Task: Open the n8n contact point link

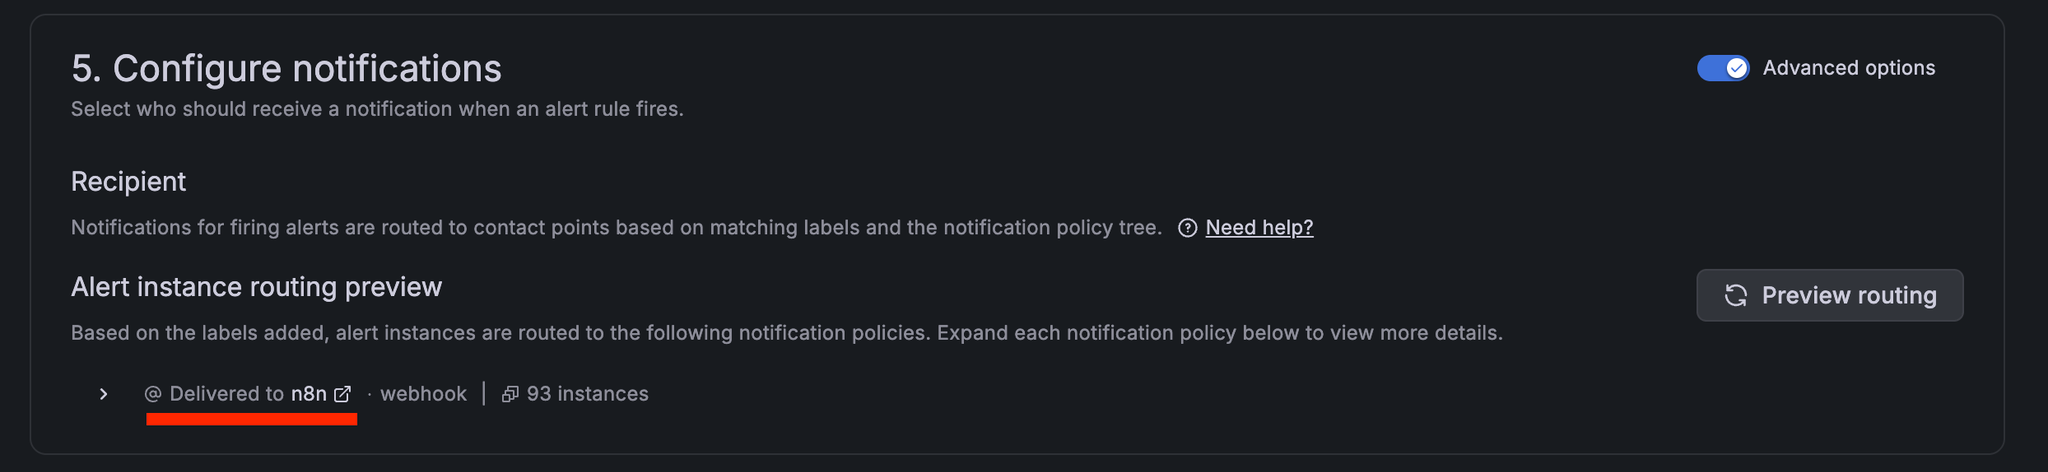Action: [x=308, y=394]
